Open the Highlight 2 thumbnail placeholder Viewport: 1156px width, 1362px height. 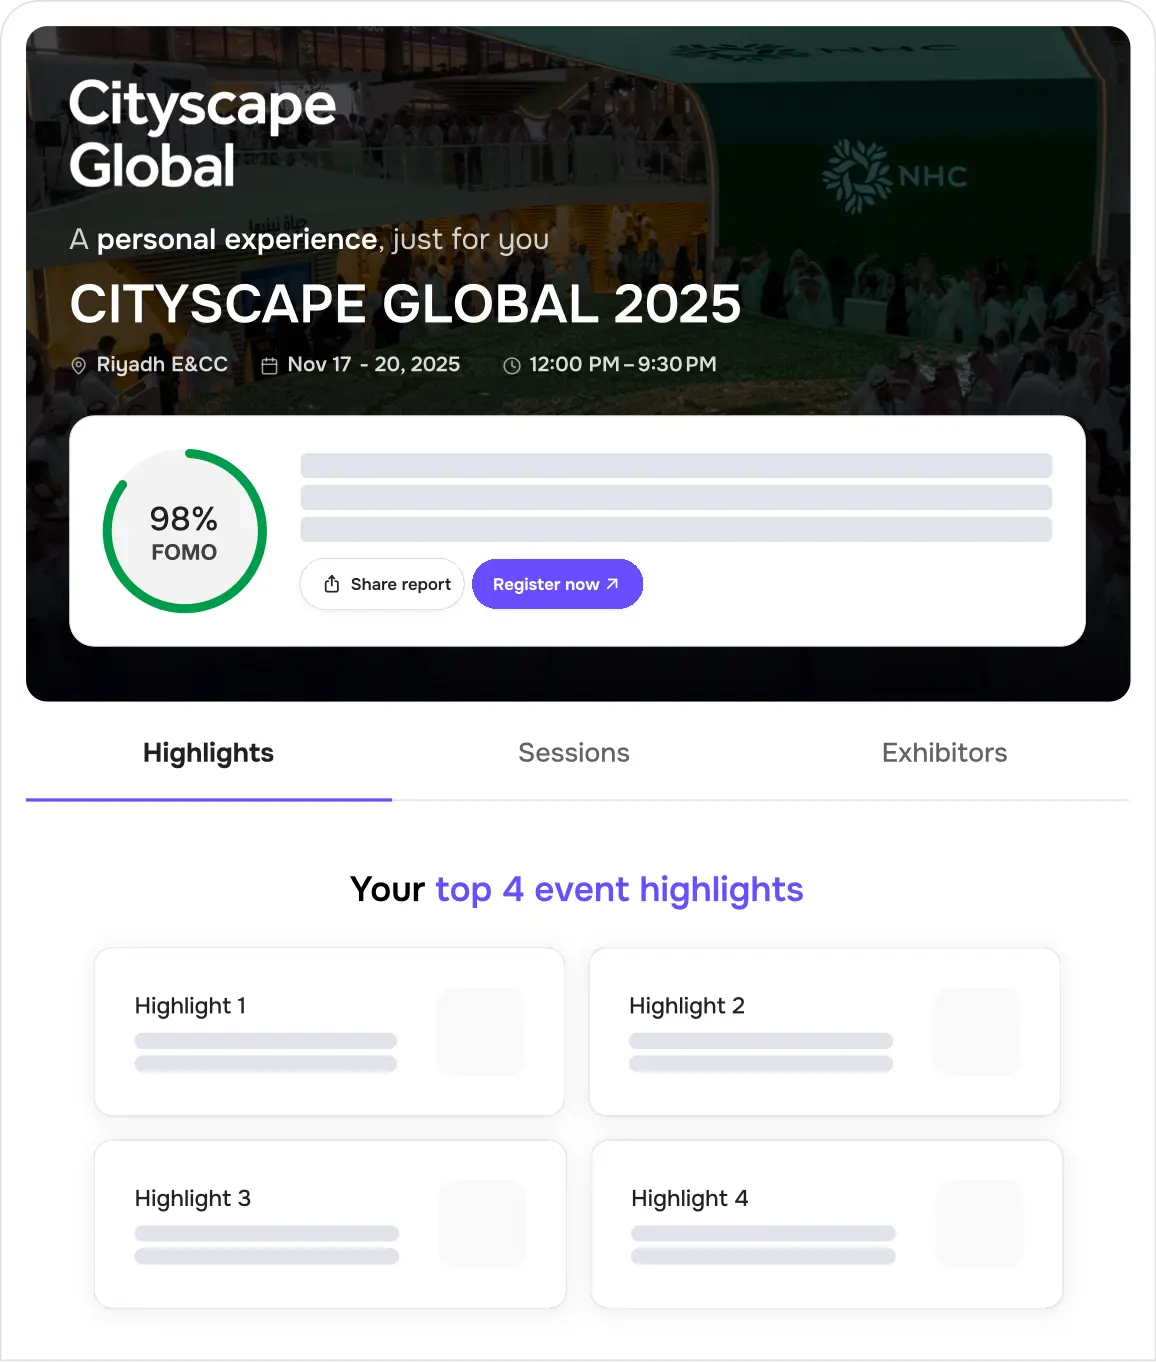[976, 1032]
